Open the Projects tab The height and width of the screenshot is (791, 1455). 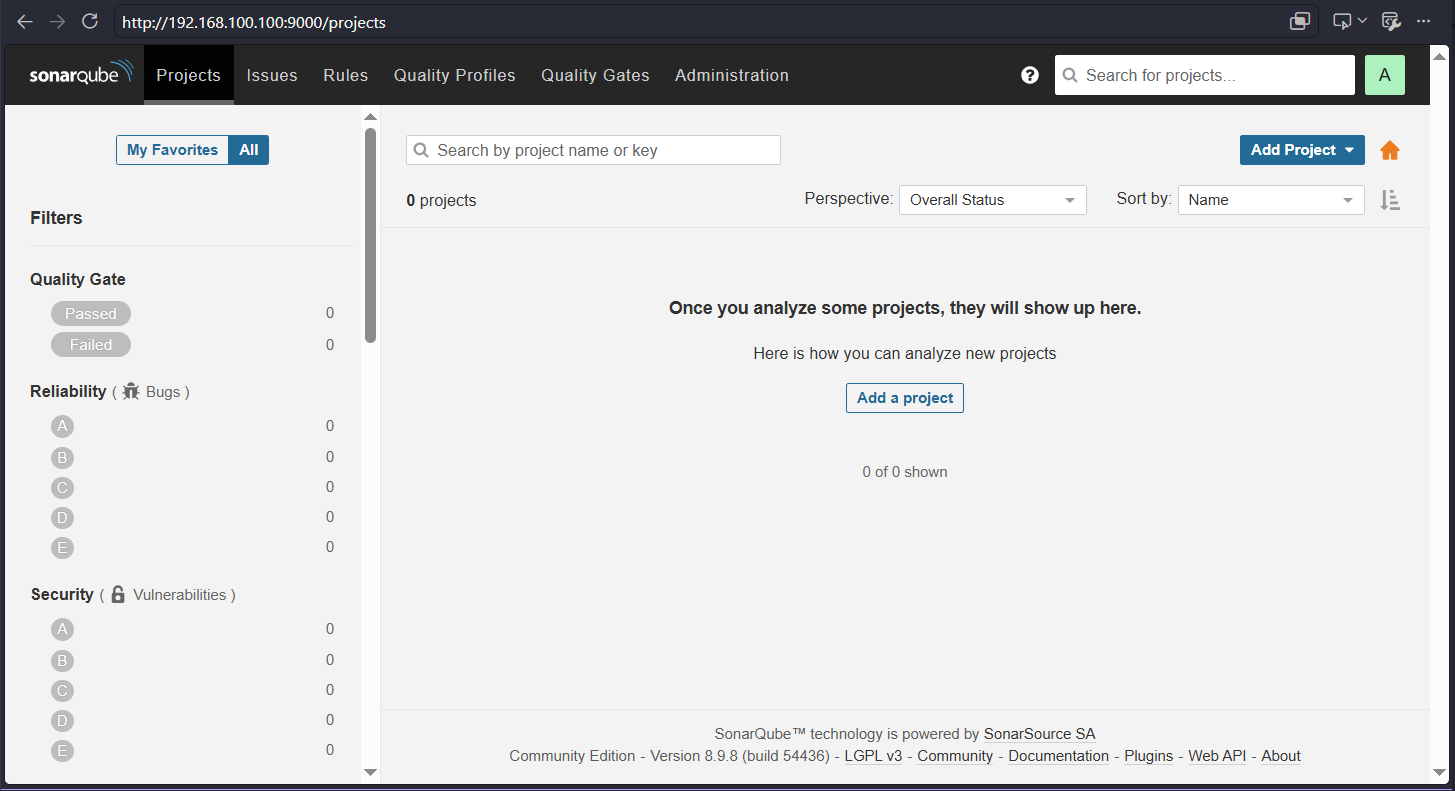pos(189,75)
